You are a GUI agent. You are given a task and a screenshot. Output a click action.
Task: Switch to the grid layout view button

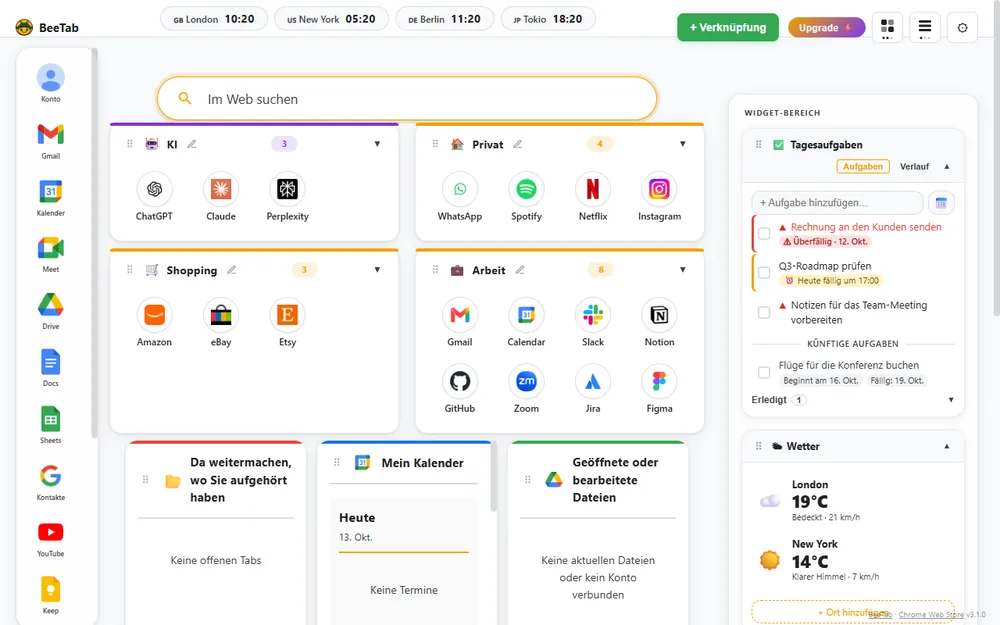(x=887, y=27)
